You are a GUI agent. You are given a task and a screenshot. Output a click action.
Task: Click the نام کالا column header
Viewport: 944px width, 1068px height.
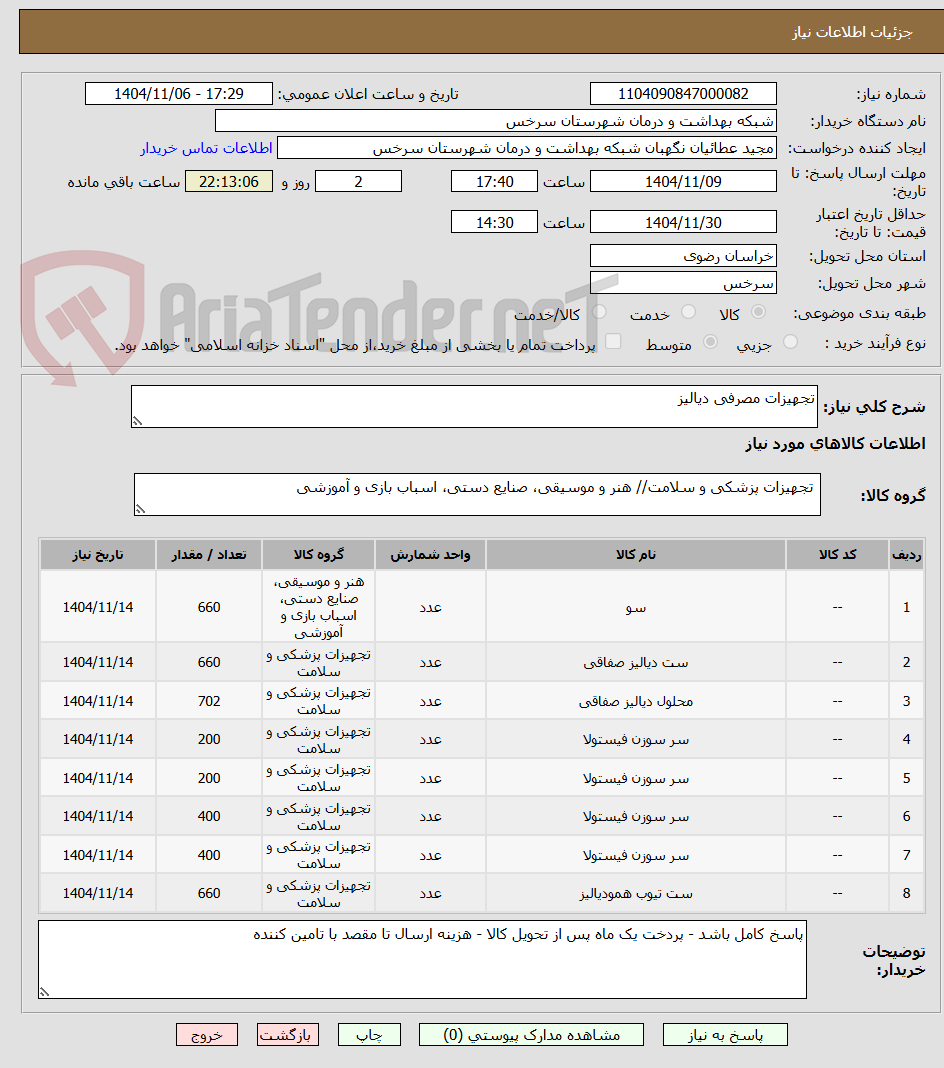click(x=635, y=554)
